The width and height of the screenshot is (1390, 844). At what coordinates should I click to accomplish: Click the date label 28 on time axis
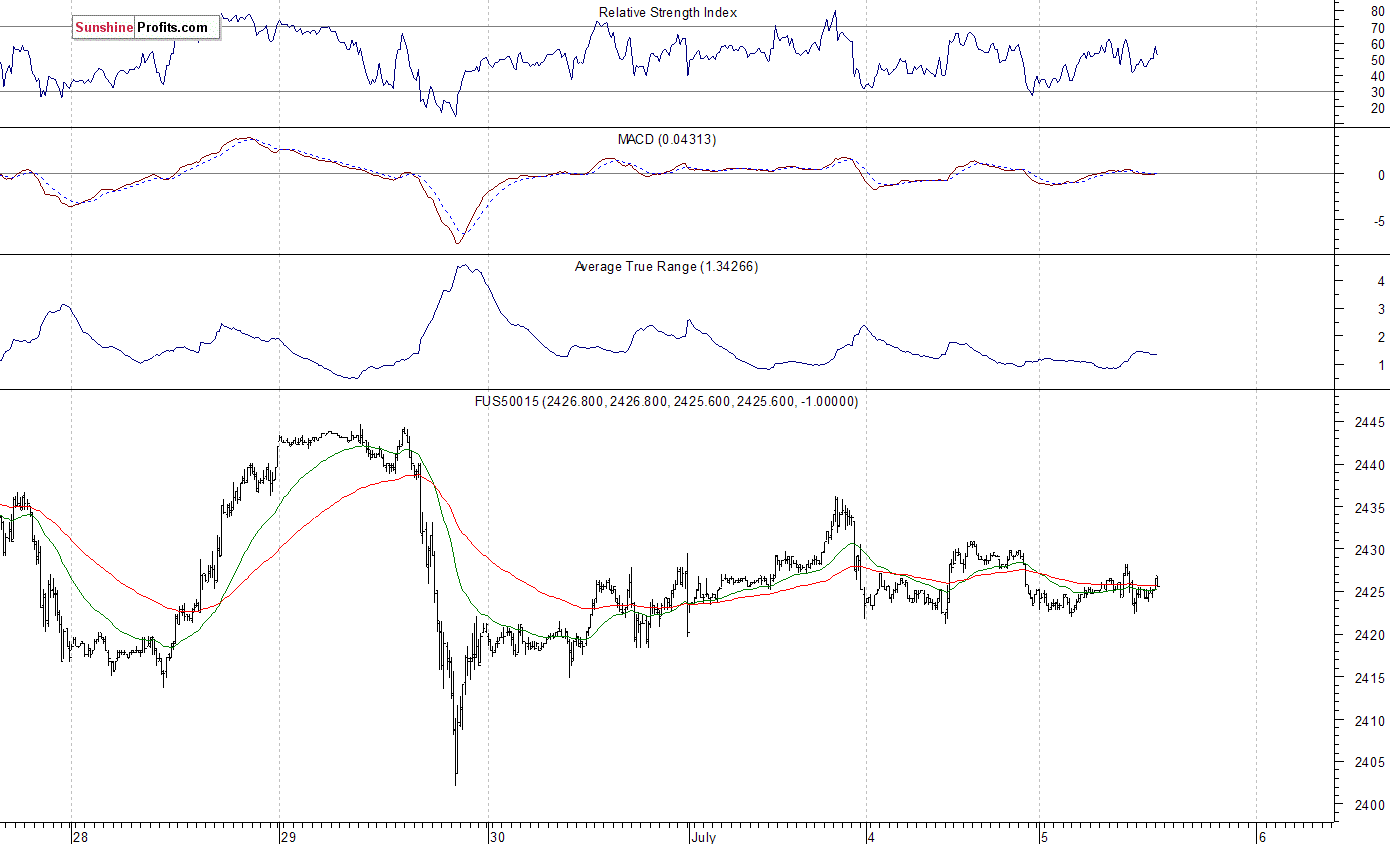81,837
